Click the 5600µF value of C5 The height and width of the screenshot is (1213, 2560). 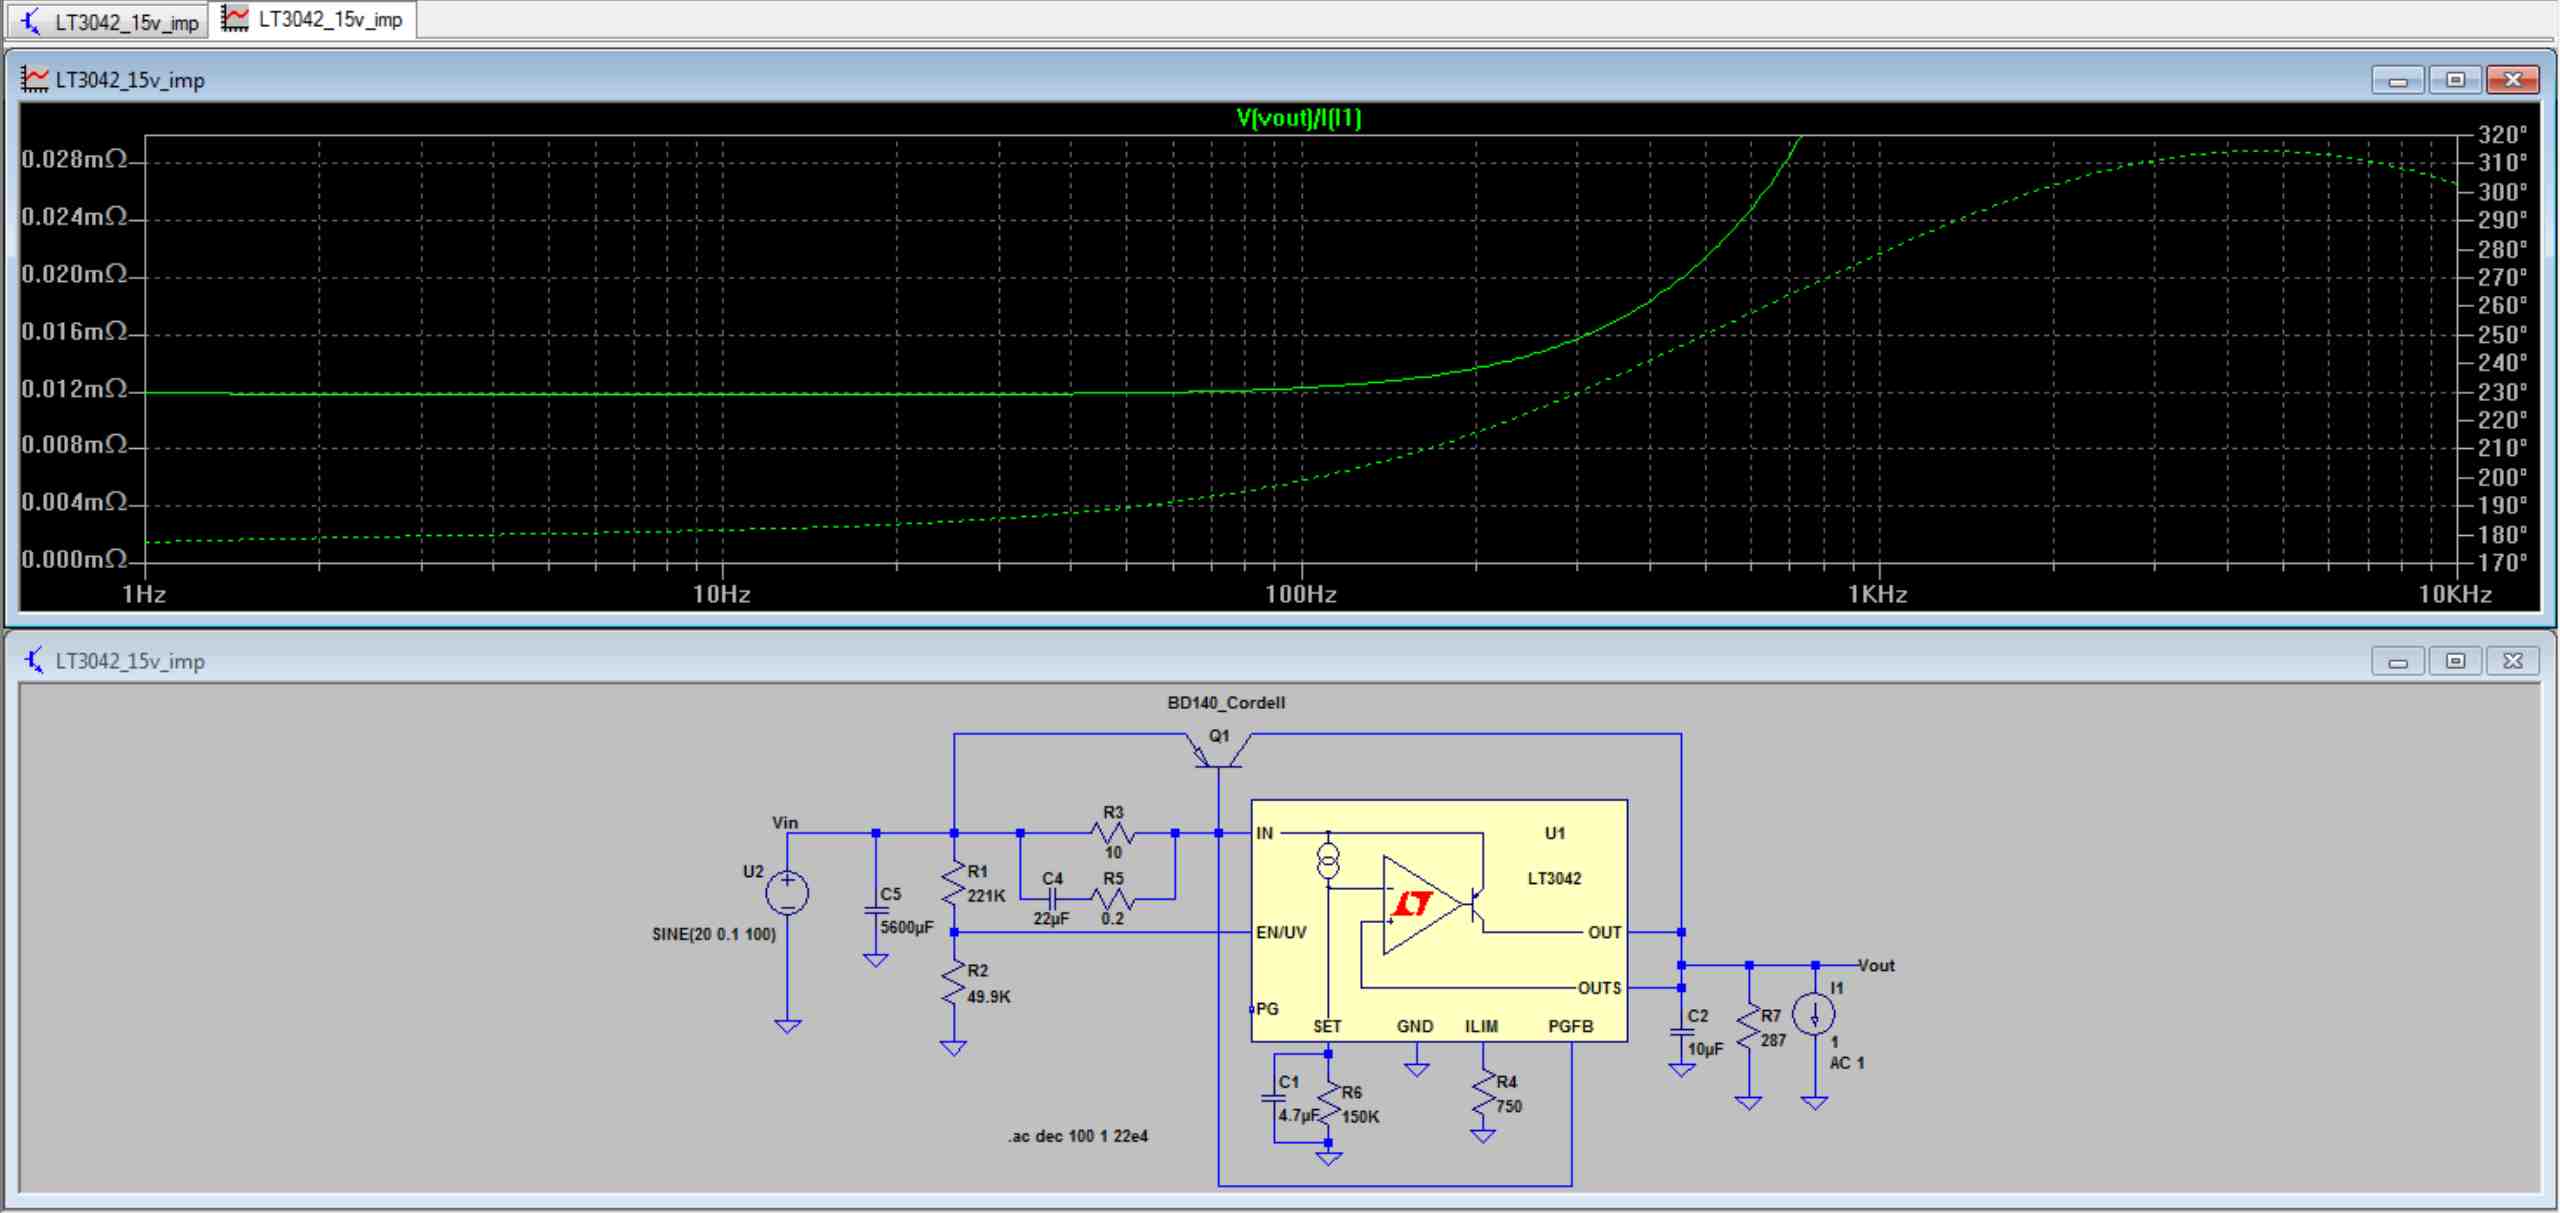coord(906,927)
